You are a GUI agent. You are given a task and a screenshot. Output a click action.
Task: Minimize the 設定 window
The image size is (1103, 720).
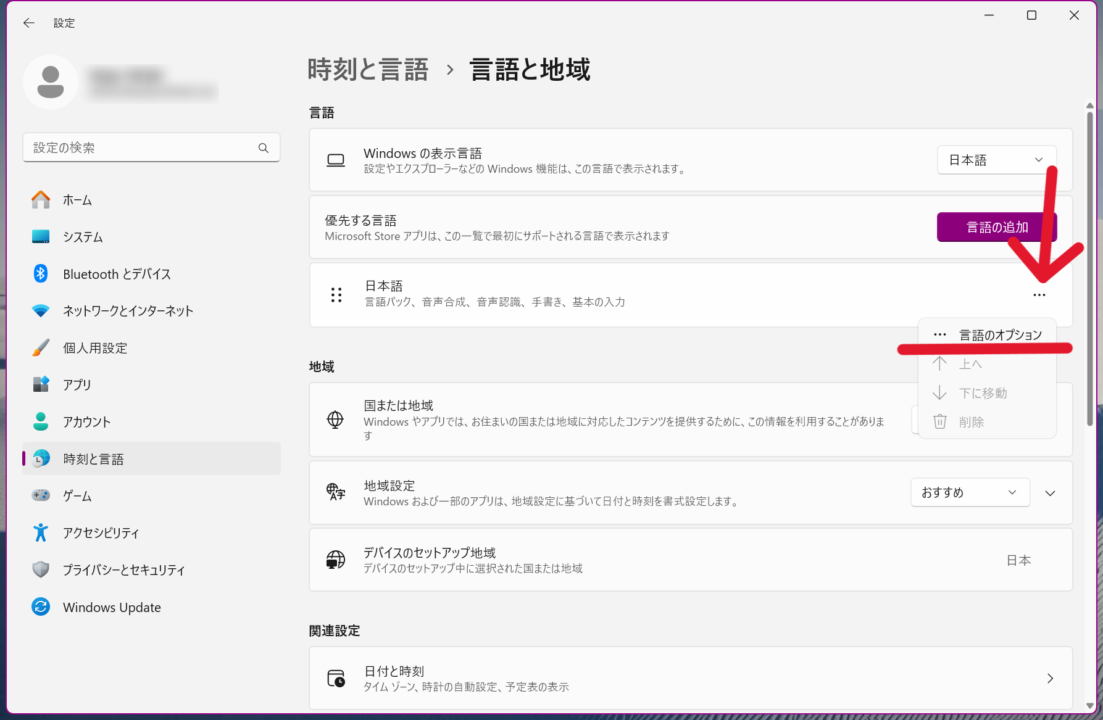989,15
